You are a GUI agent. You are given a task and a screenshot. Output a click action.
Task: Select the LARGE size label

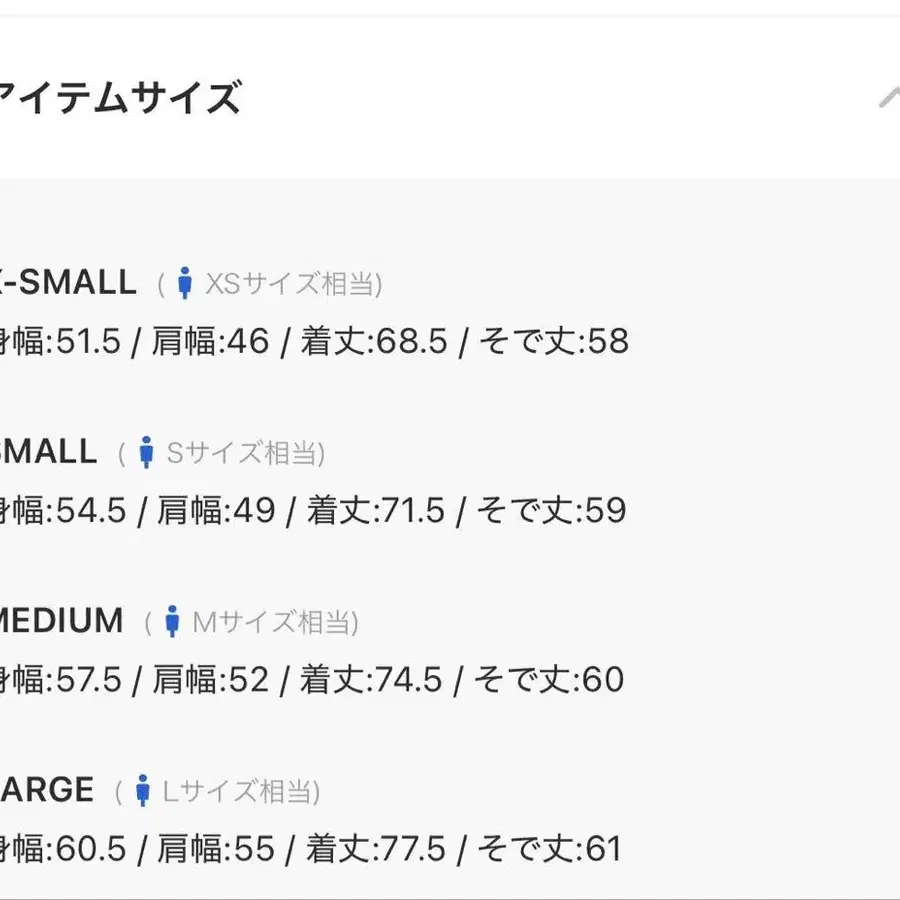tap(46, 790)
